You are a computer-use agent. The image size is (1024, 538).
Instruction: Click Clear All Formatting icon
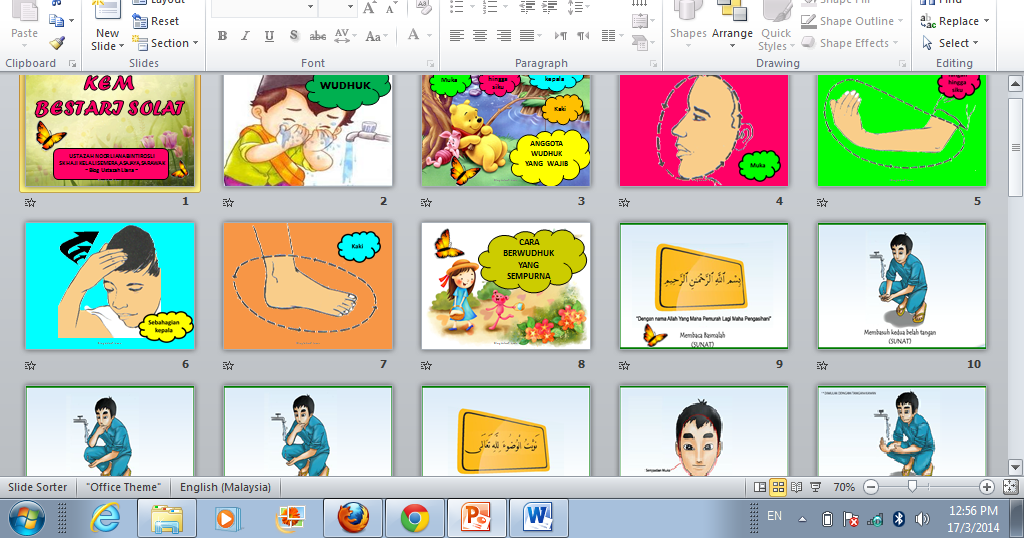pyautogui.click(x=423, y=8)
